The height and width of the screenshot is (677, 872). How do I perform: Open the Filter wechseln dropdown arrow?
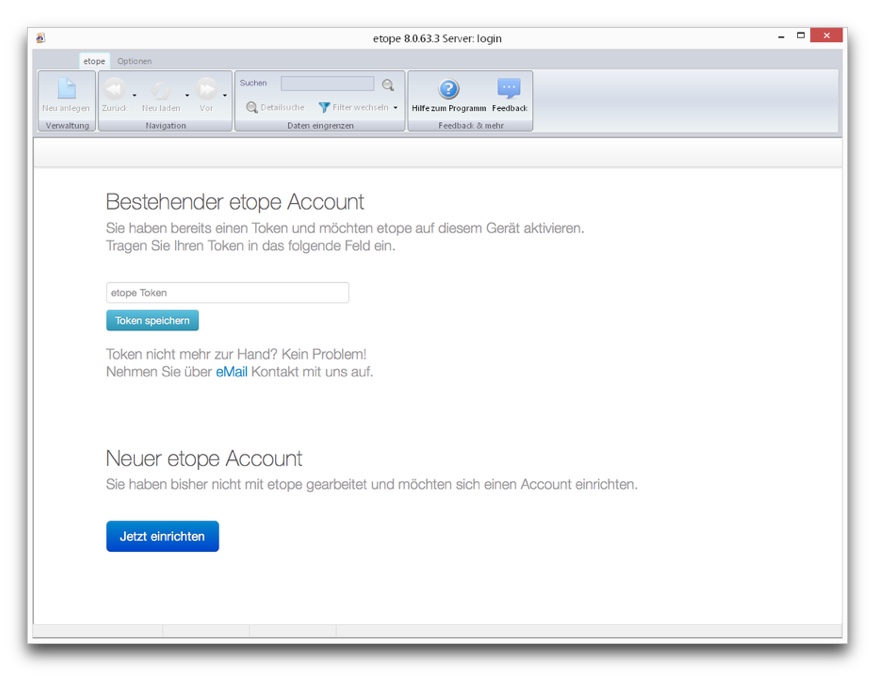[x=395, y=107]
